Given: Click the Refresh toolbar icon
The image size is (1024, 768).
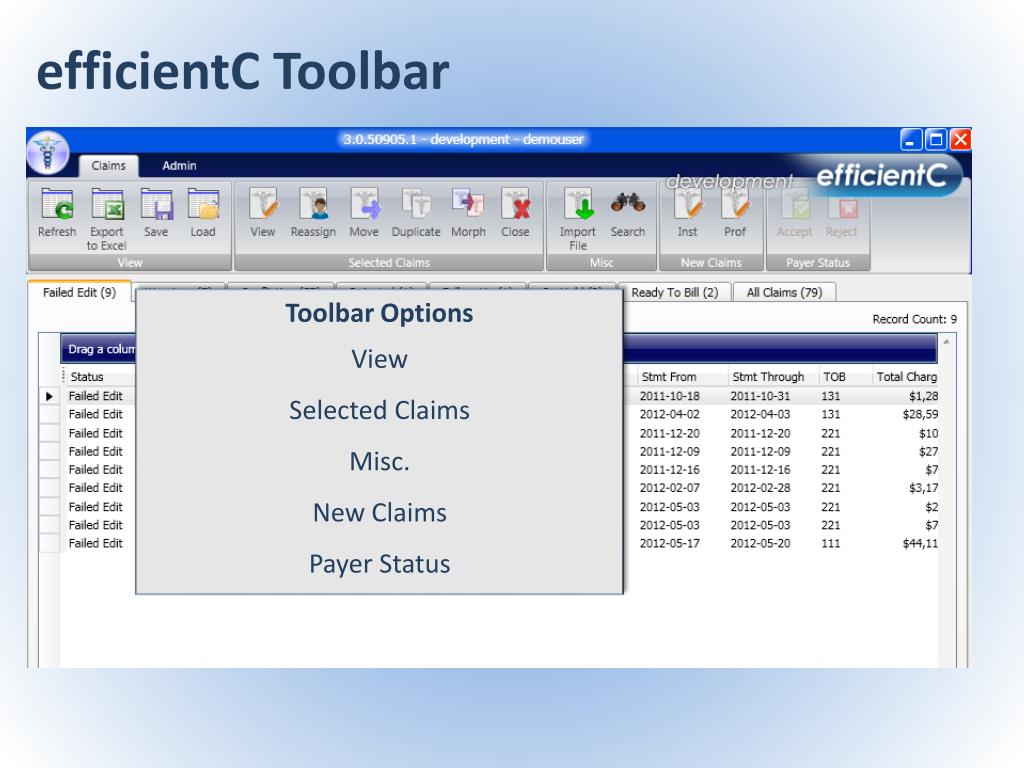Looking at the screenshot, I should [57, 212].
